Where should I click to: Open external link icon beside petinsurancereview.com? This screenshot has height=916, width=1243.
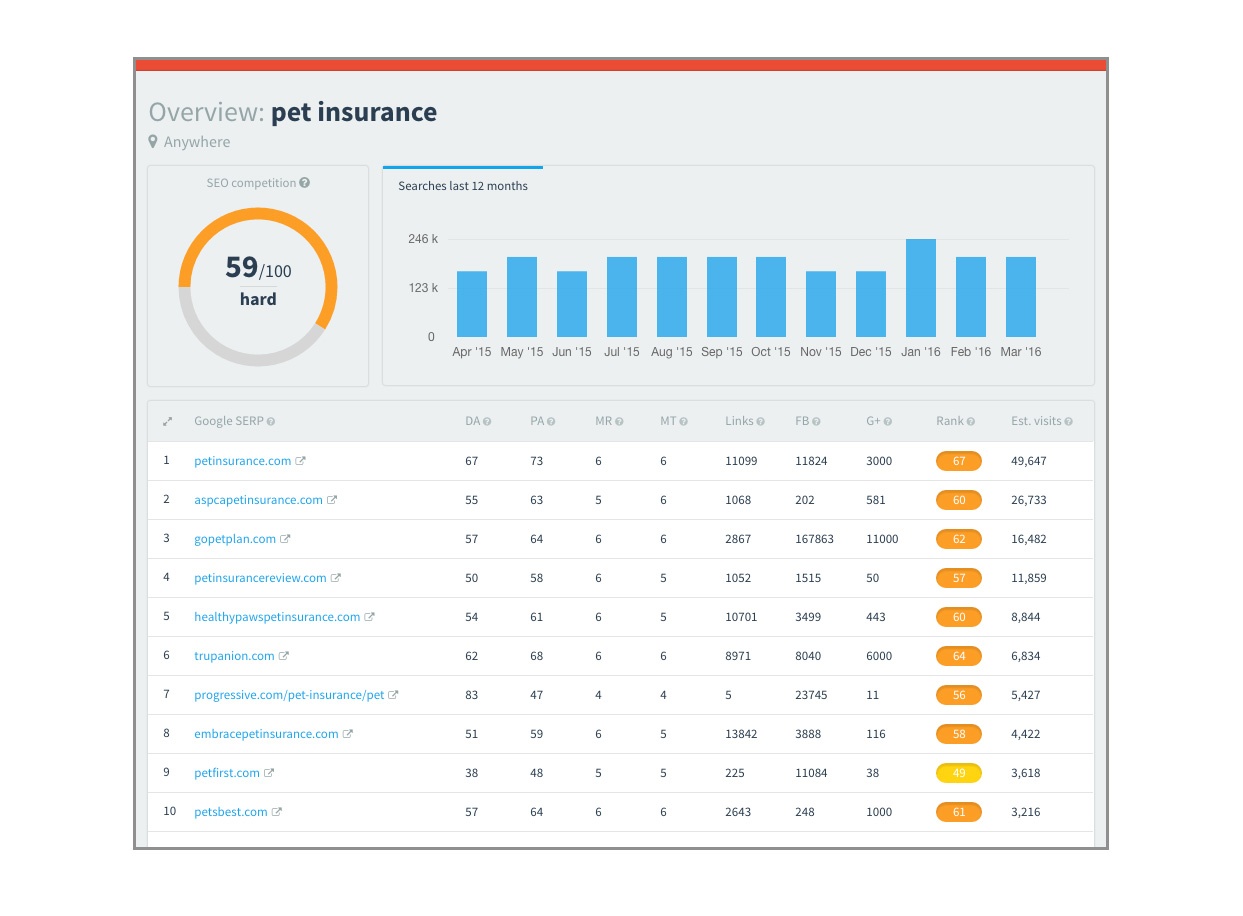click(x=336, y=578)
